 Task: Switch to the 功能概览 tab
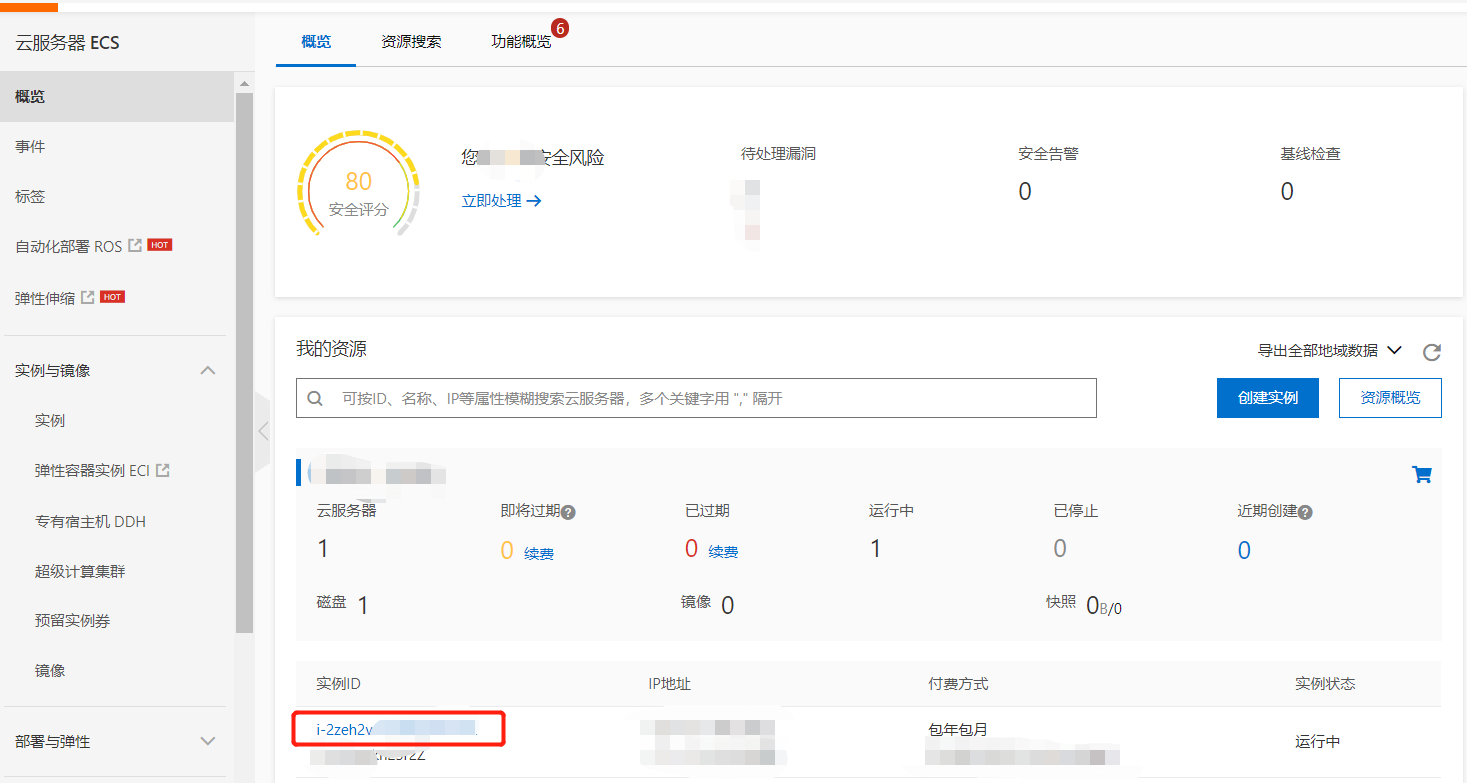click(x=521, y=42)
